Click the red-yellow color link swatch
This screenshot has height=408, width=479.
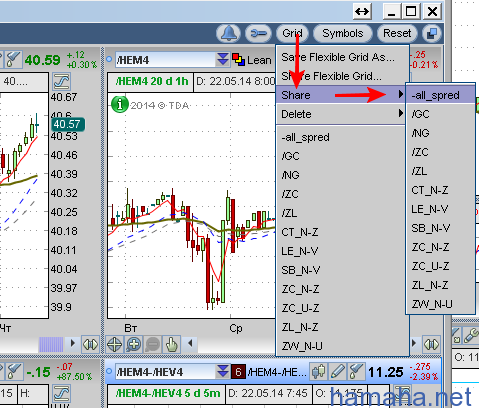coord(238,60)
